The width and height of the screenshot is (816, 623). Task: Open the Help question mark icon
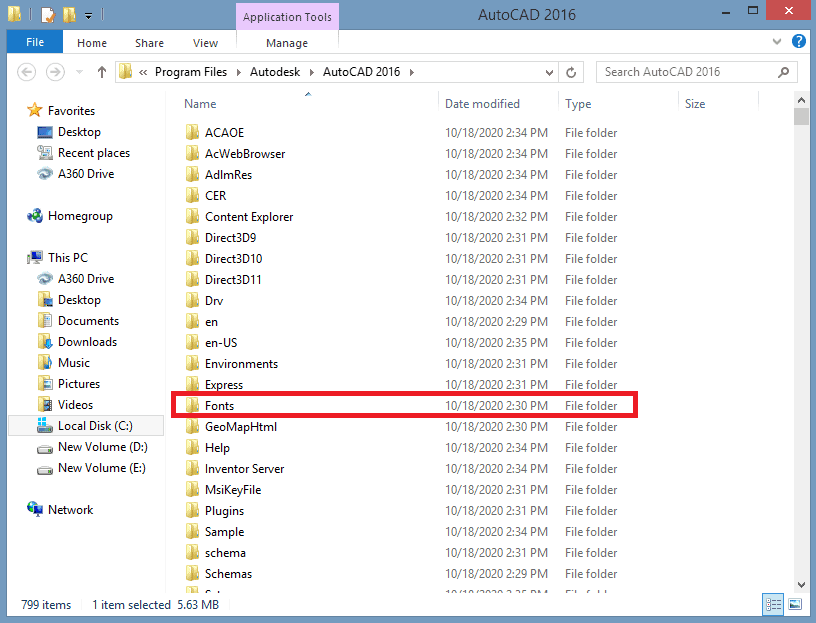coord(798,41)
